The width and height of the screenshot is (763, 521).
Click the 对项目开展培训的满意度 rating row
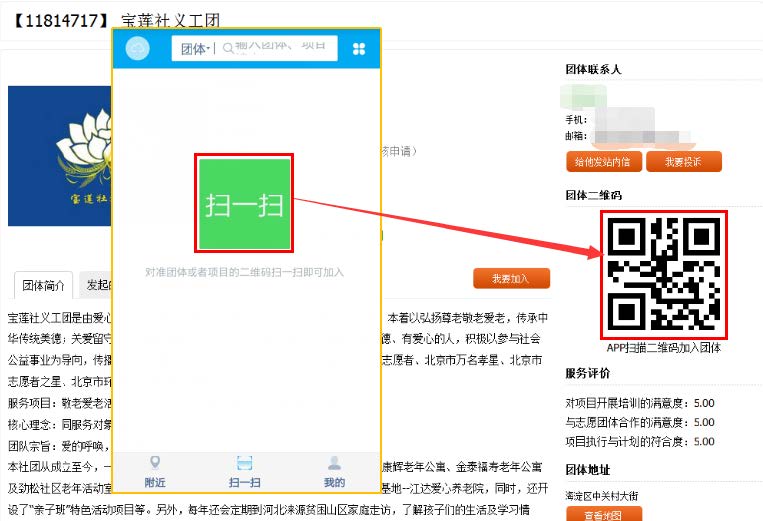click(x=640, y=403)
